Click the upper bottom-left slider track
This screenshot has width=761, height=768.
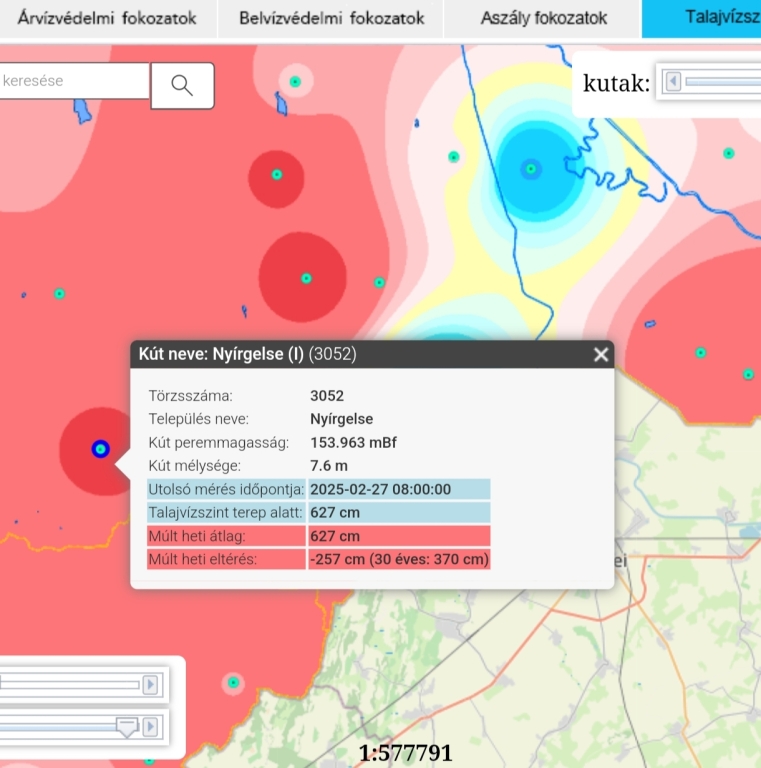tap(70, 685)
